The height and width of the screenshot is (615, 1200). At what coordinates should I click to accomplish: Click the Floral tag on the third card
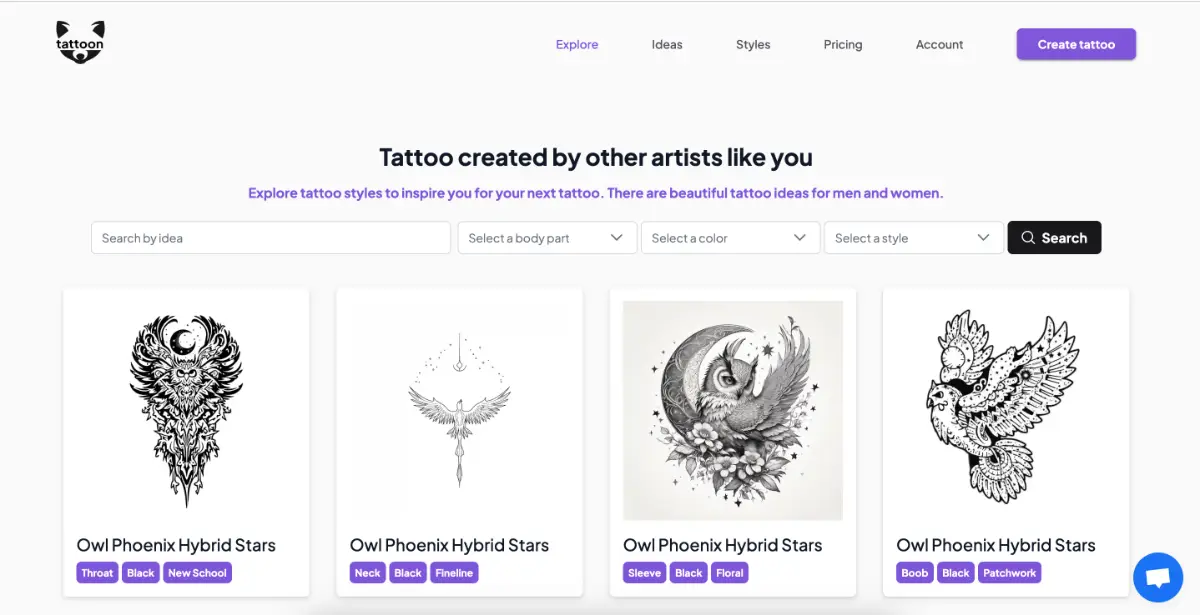[x=730, y=573]
